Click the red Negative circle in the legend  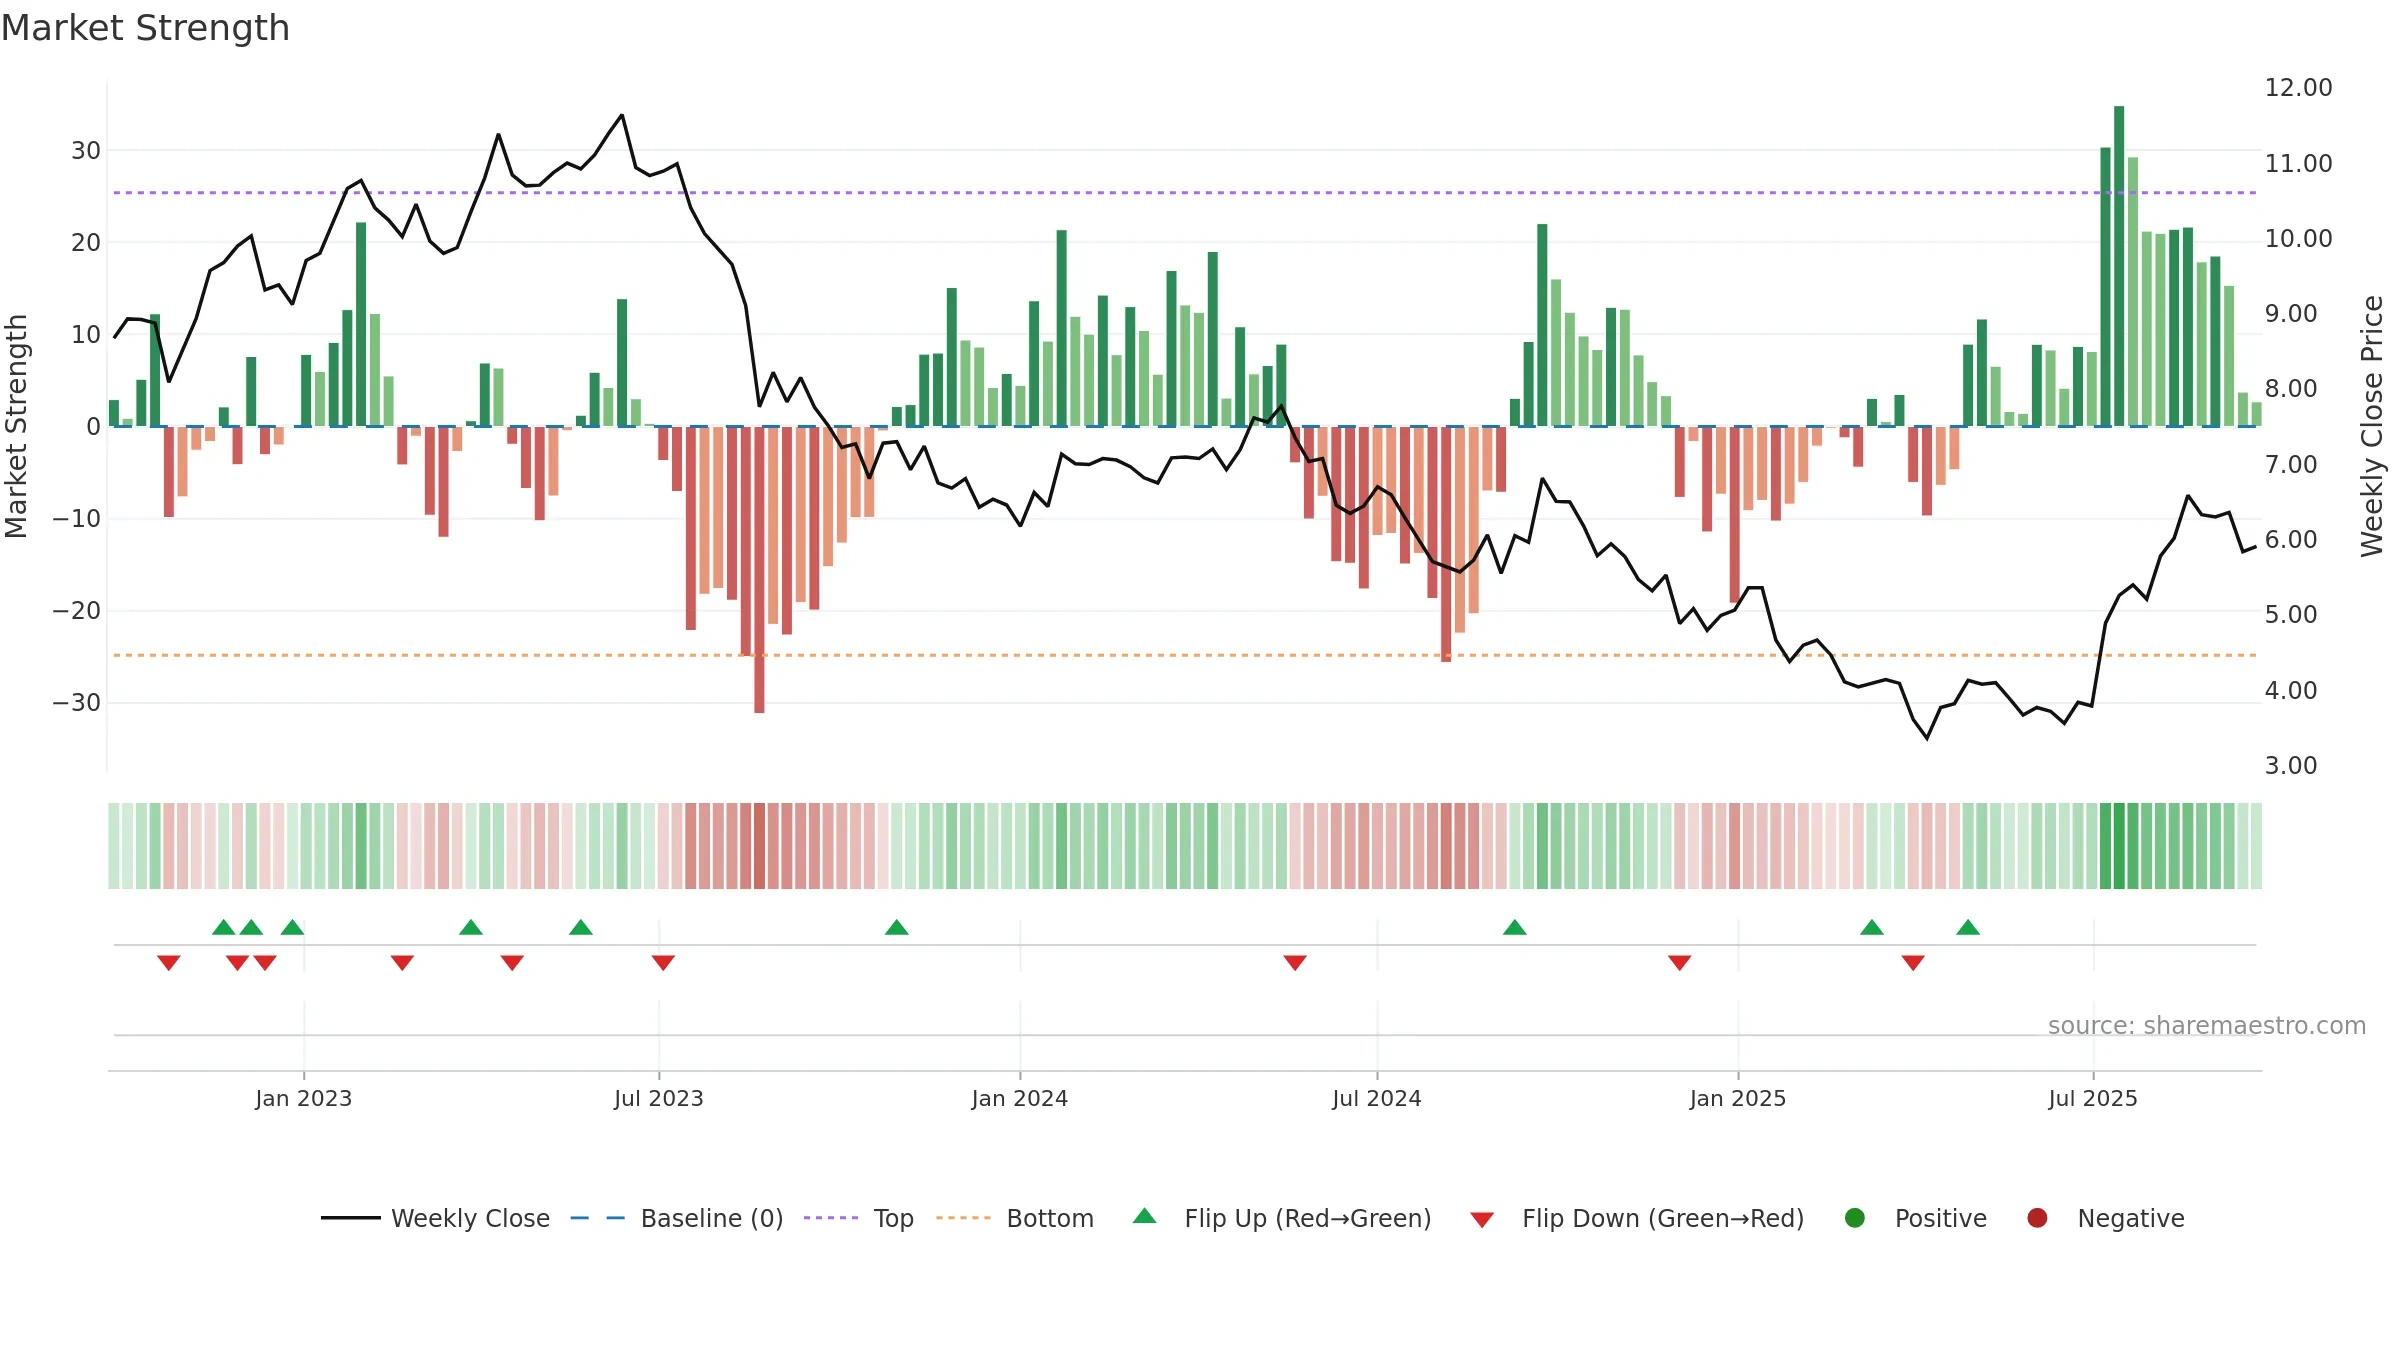click(x=2037, y=1218)
